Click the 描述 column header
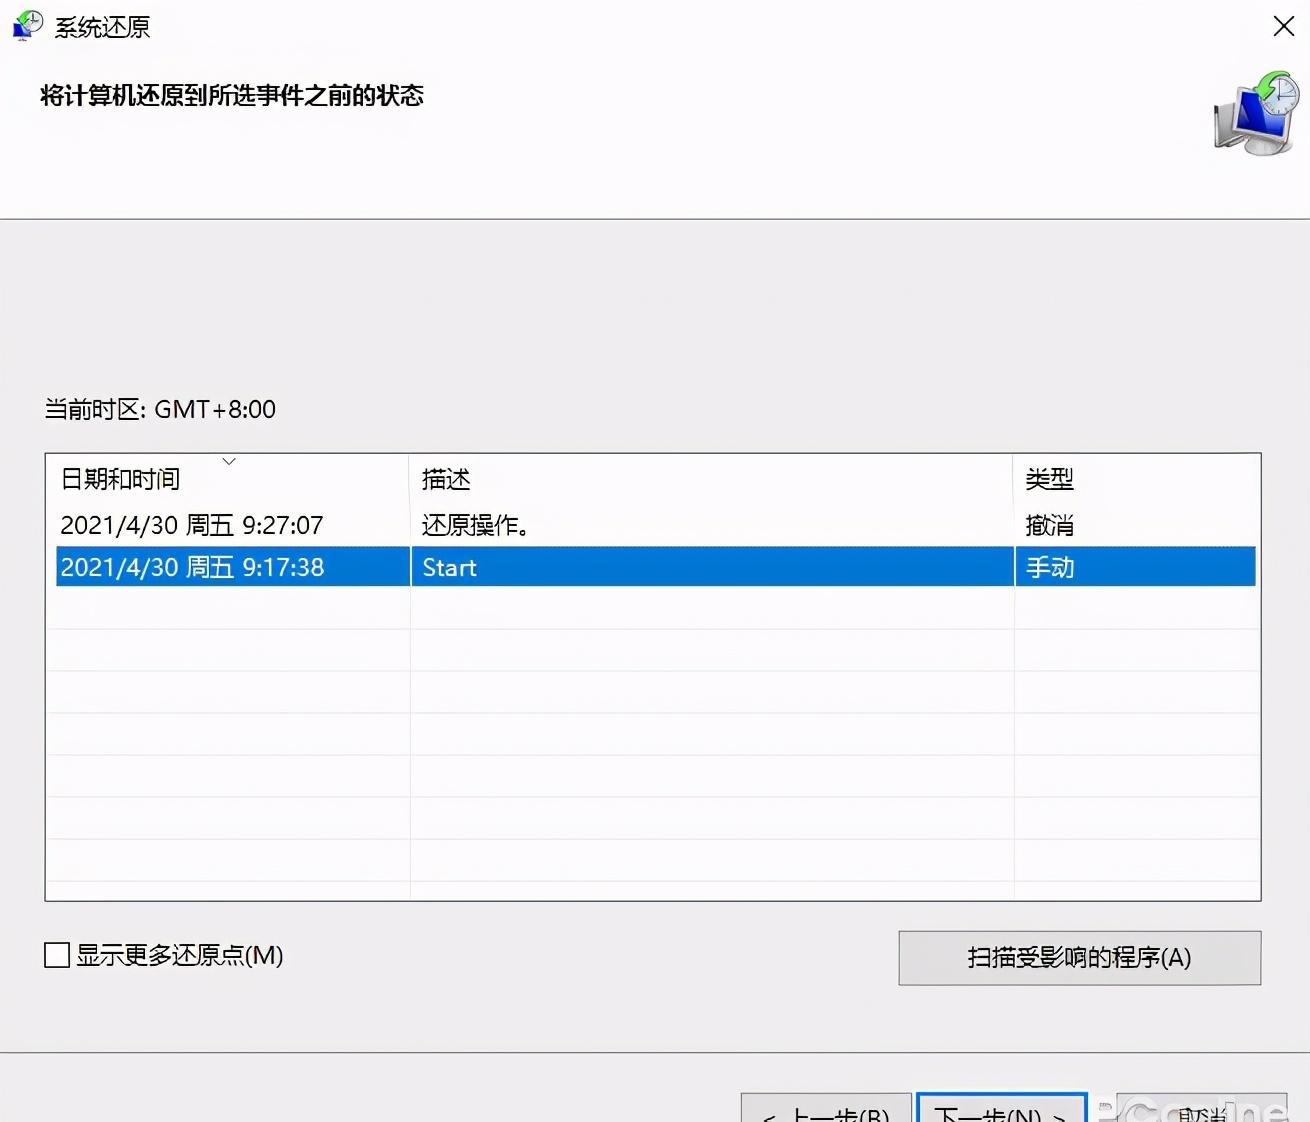Viewport: 1310px width, 1122px height. 711,479
